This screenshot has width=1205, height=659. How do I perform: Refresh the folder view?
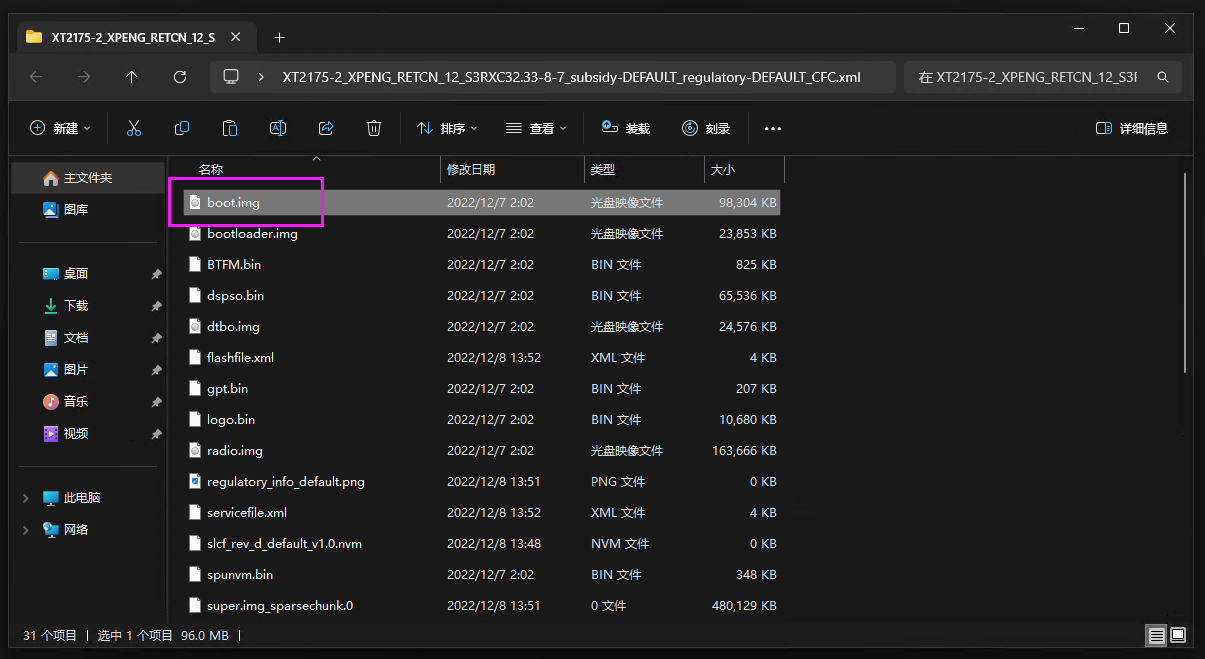click(180, 76)
